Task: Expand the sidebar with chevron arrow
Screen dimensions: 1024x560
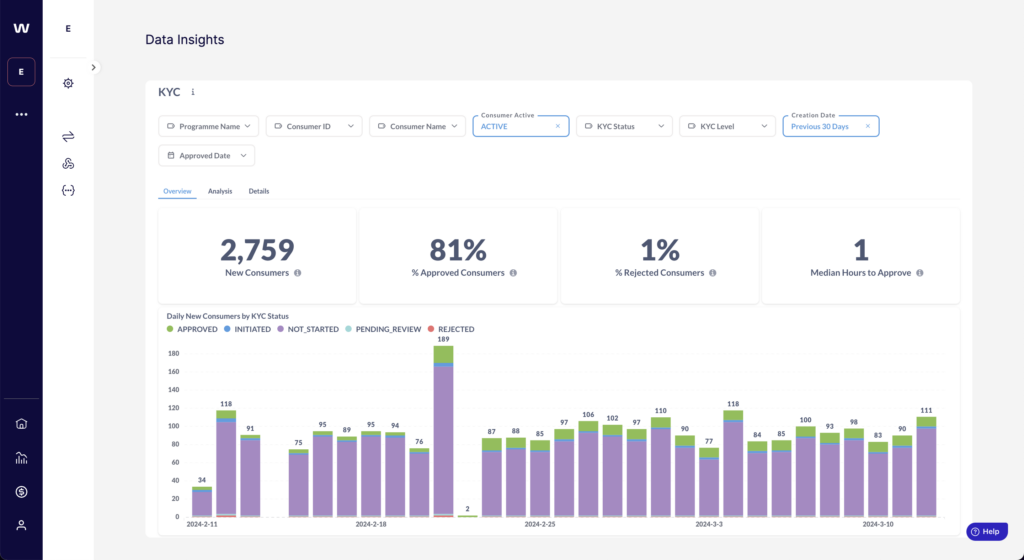Action: [x=93, y=67]
